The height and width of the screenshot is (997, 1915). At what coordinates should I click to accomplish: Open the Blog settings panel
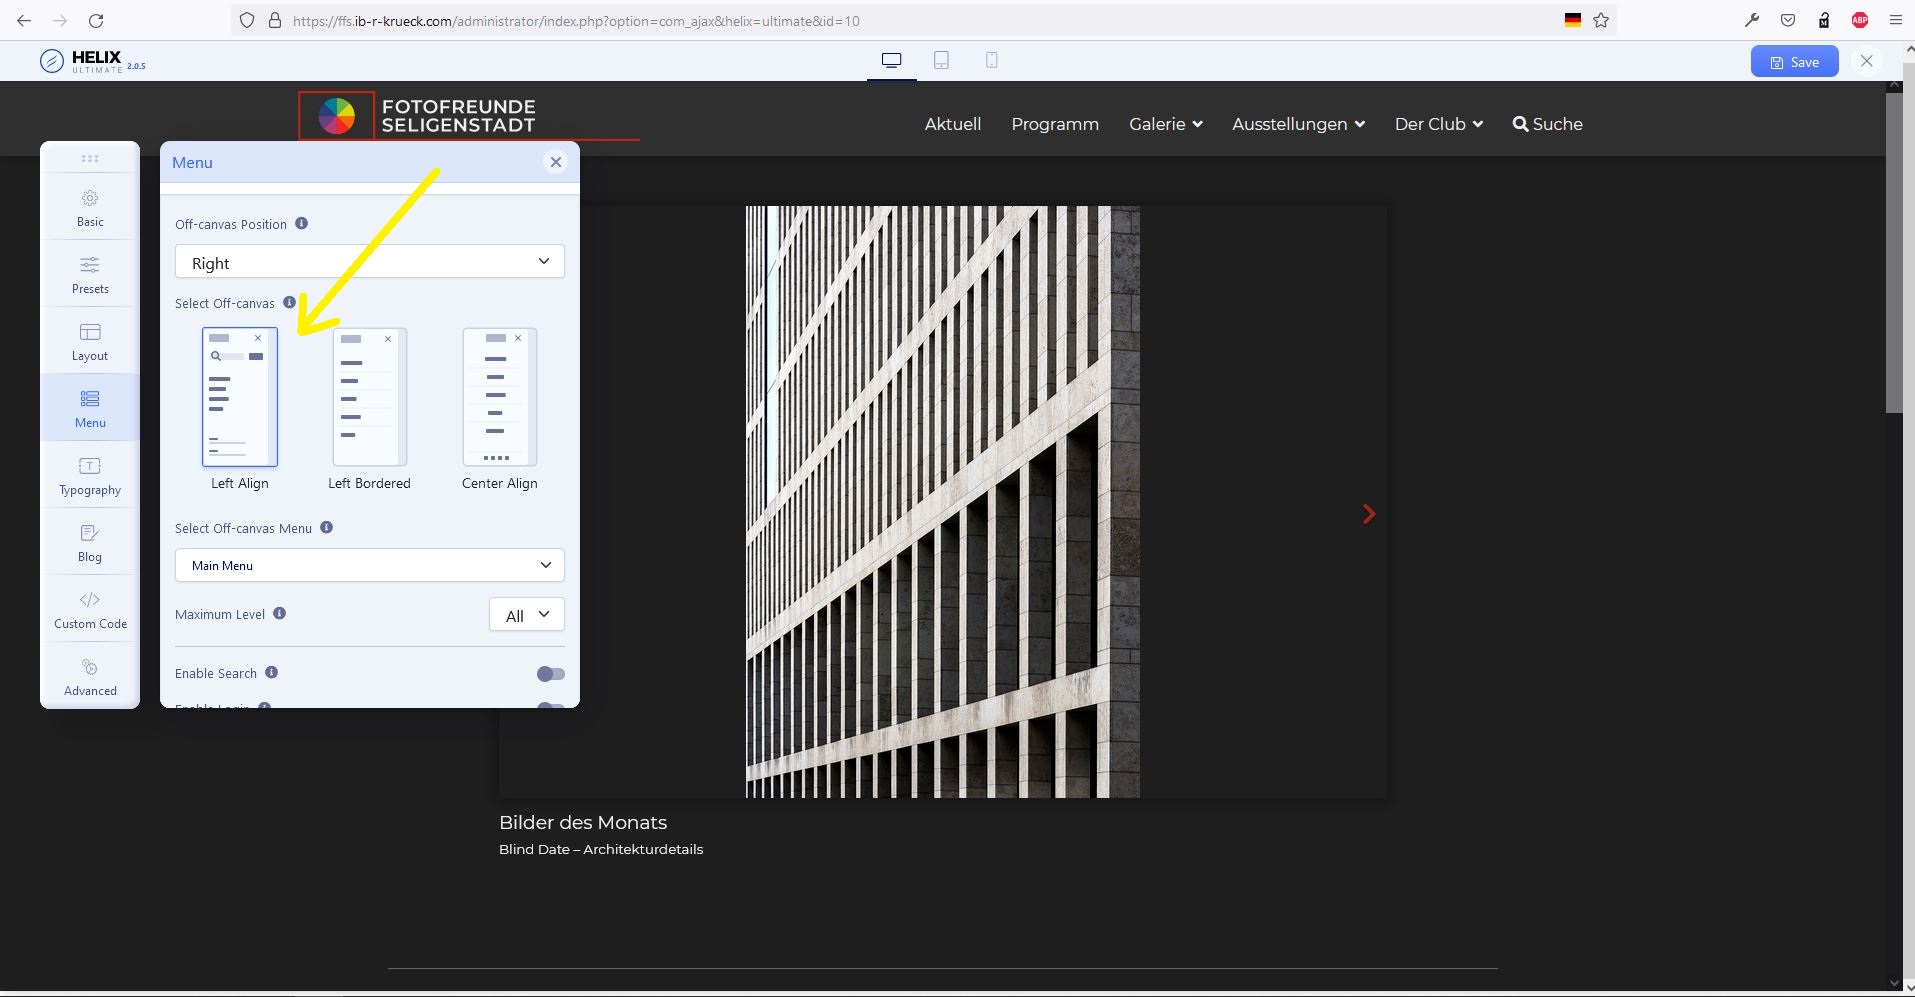tap(90, 543)
